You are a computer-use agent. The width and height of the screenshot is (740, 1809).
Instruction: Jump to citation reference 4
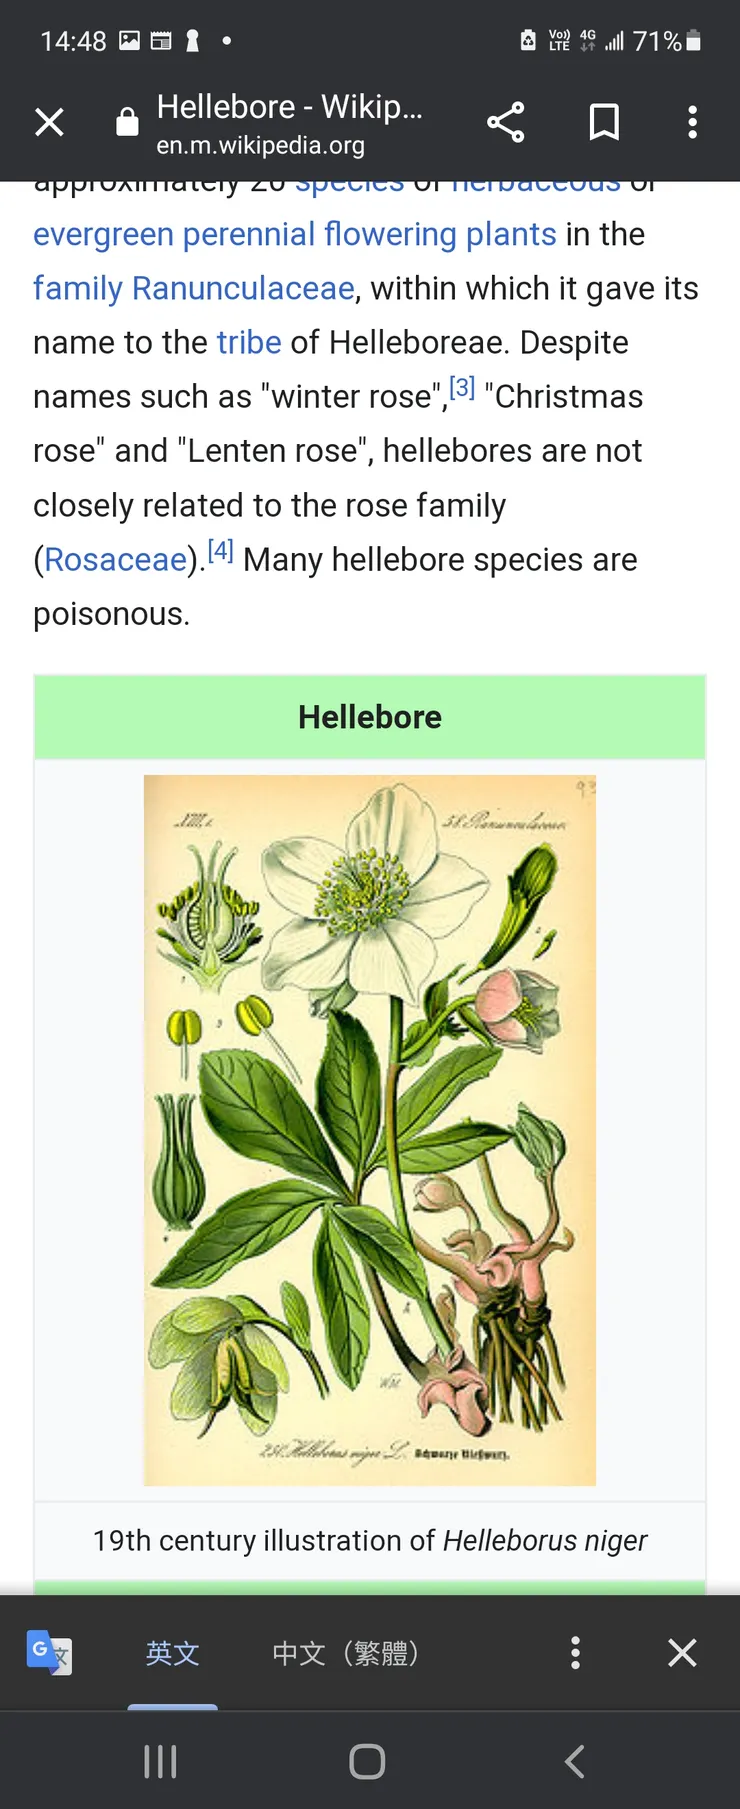point(220,550)
